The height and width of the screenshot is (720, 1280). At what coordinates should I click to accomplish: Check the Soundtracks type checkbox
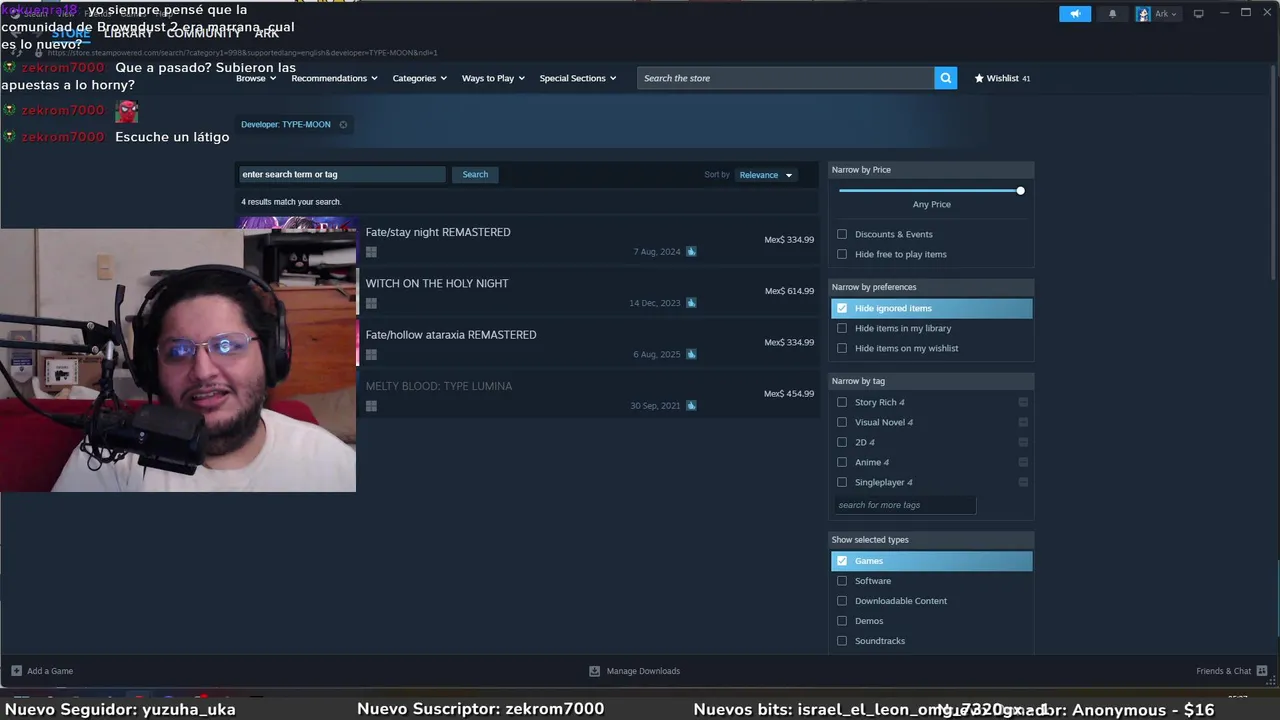[x=842, y=641]
